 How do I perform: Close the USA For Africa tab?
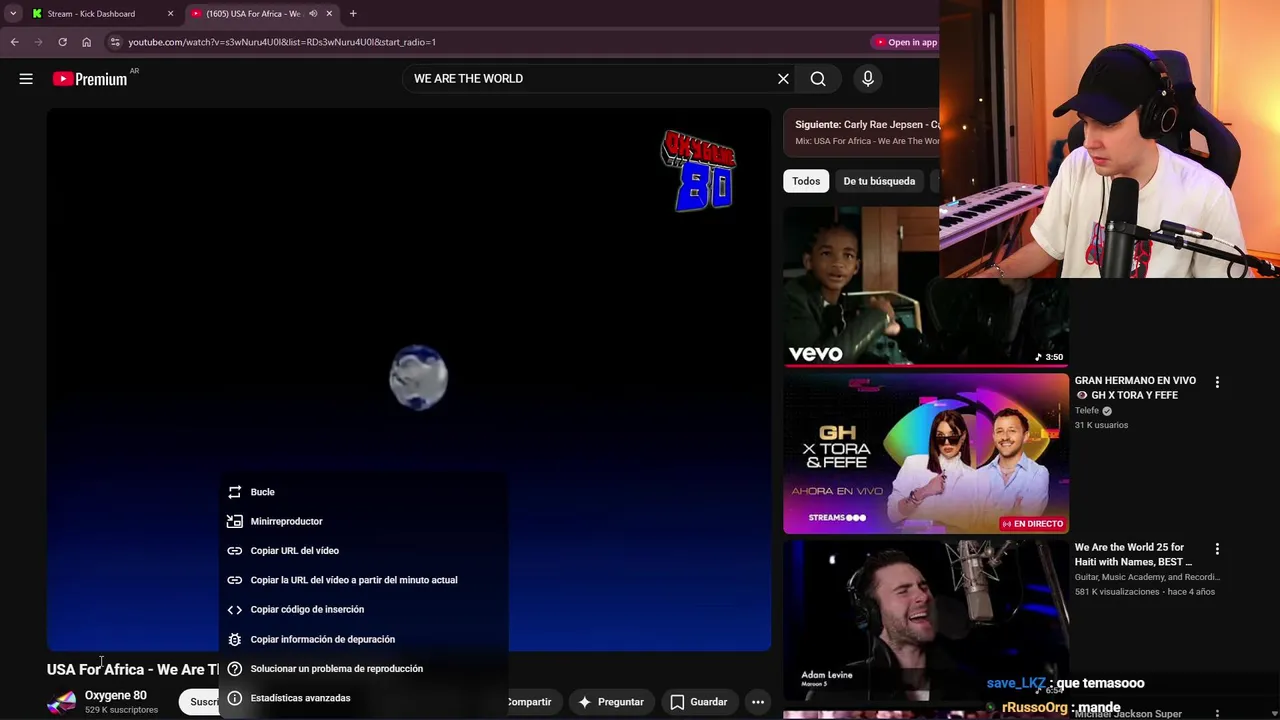(329, 14)
